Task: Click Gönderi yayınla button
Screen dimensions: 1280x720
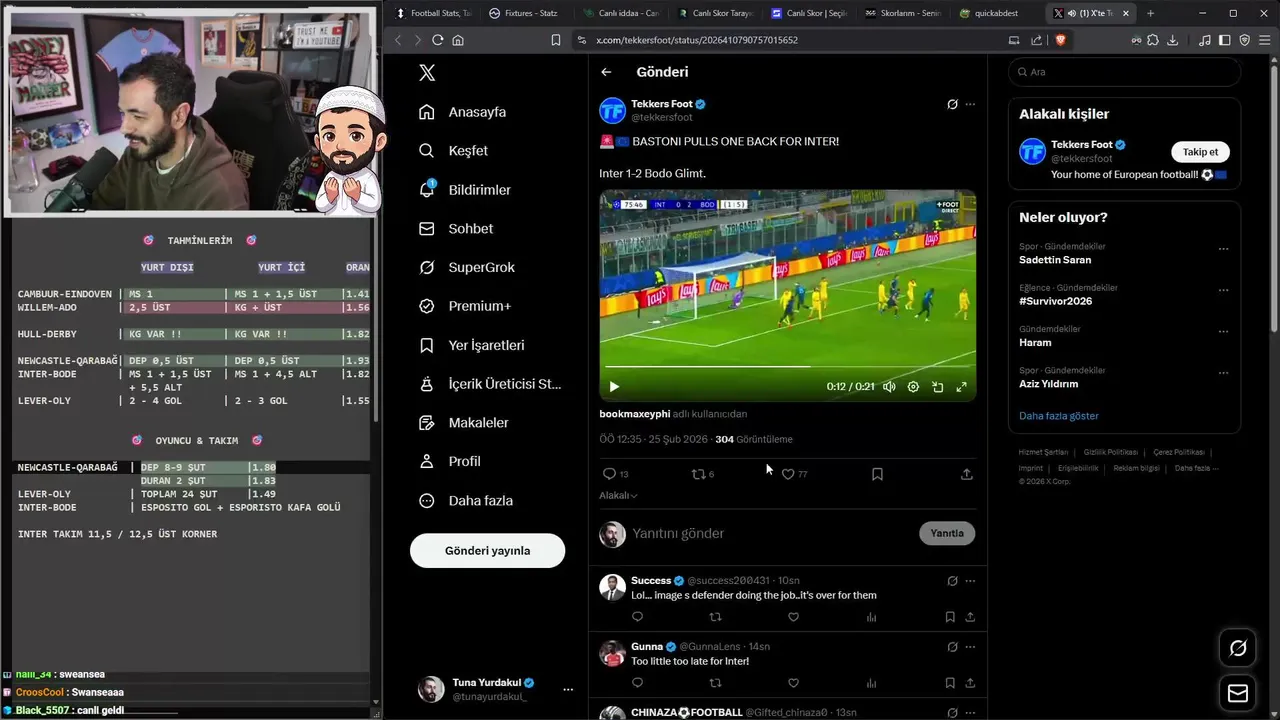Action: [x=487, y=551]
